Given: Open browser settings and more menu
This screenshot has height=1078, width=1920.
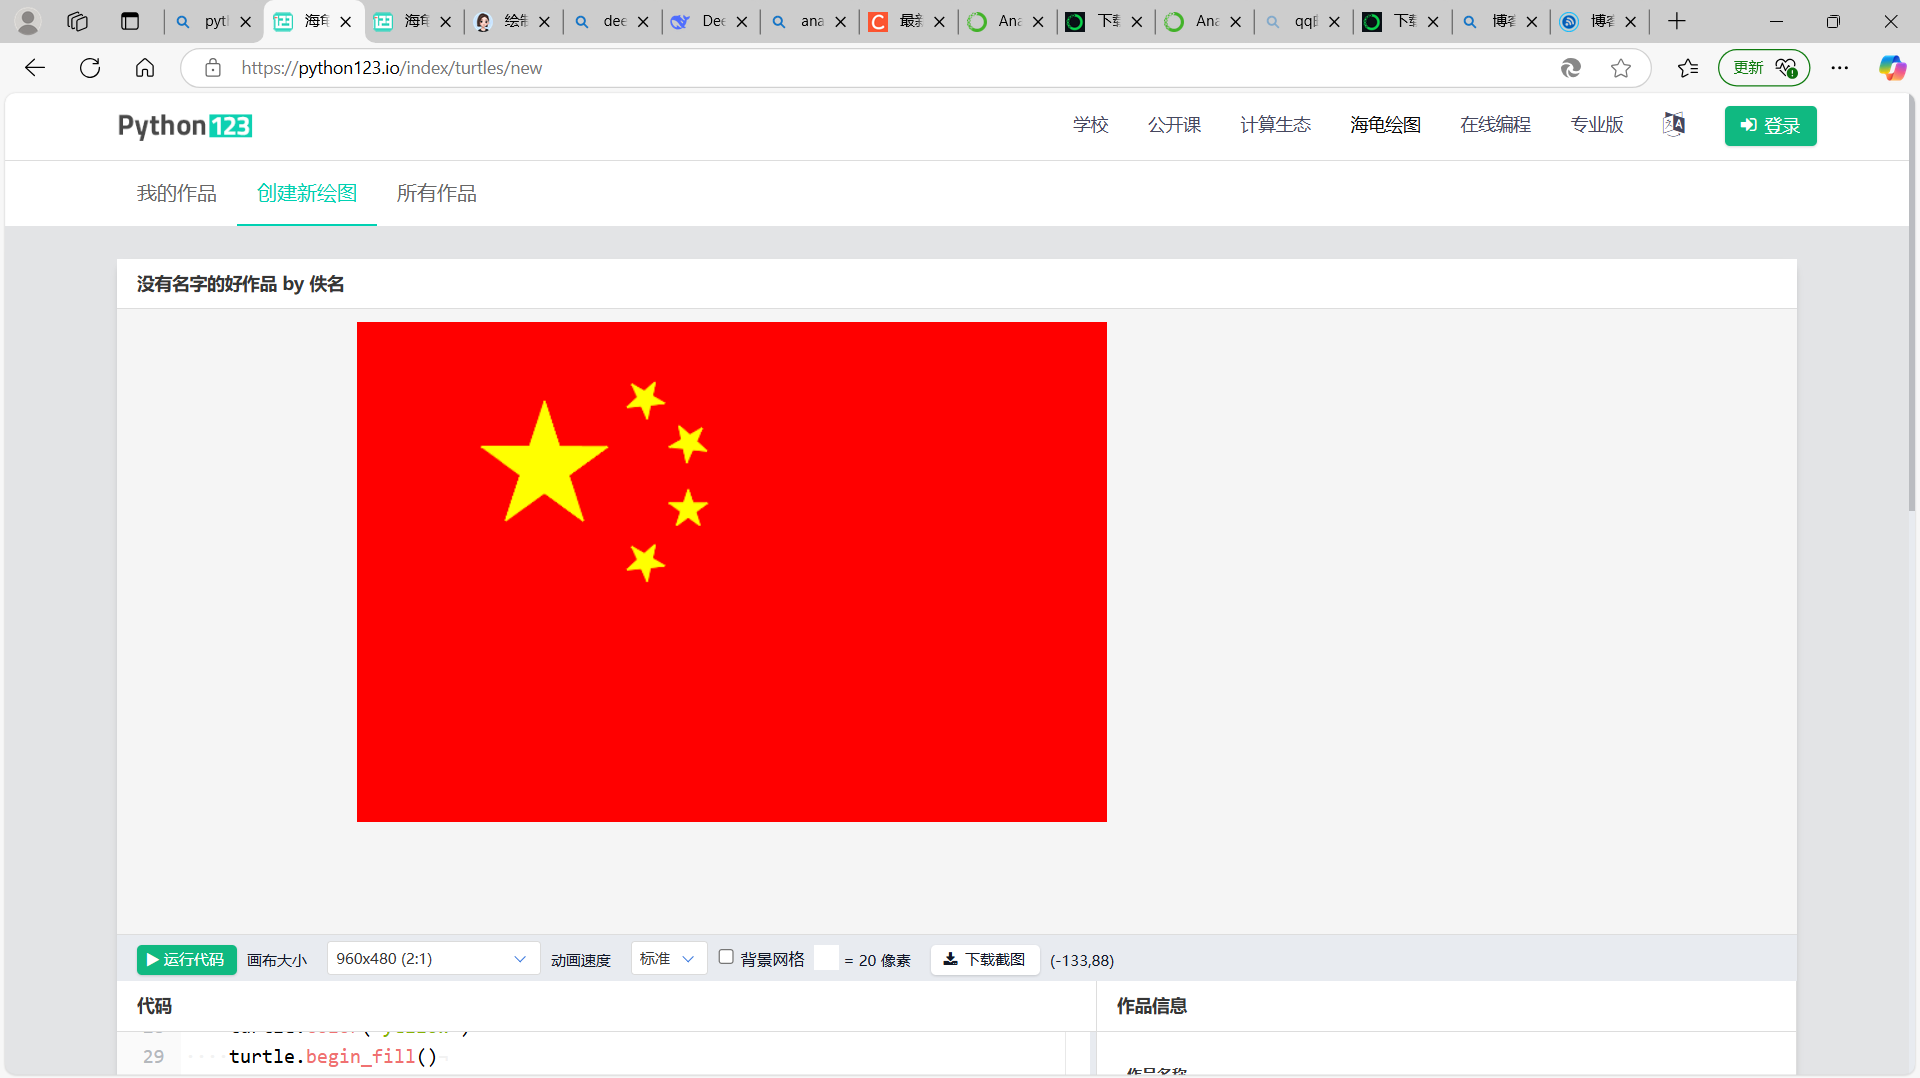Looking at the screenshot, I should [x=1840, y=68].
